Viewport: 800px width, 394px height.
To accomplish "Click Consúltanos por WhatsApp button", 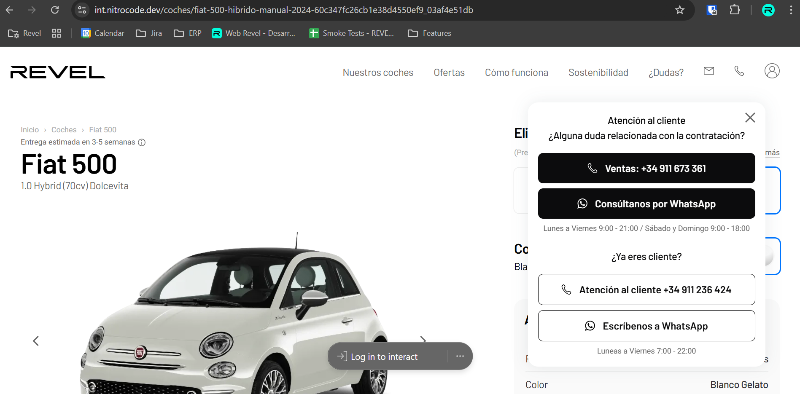I will (x=646, y=204).
